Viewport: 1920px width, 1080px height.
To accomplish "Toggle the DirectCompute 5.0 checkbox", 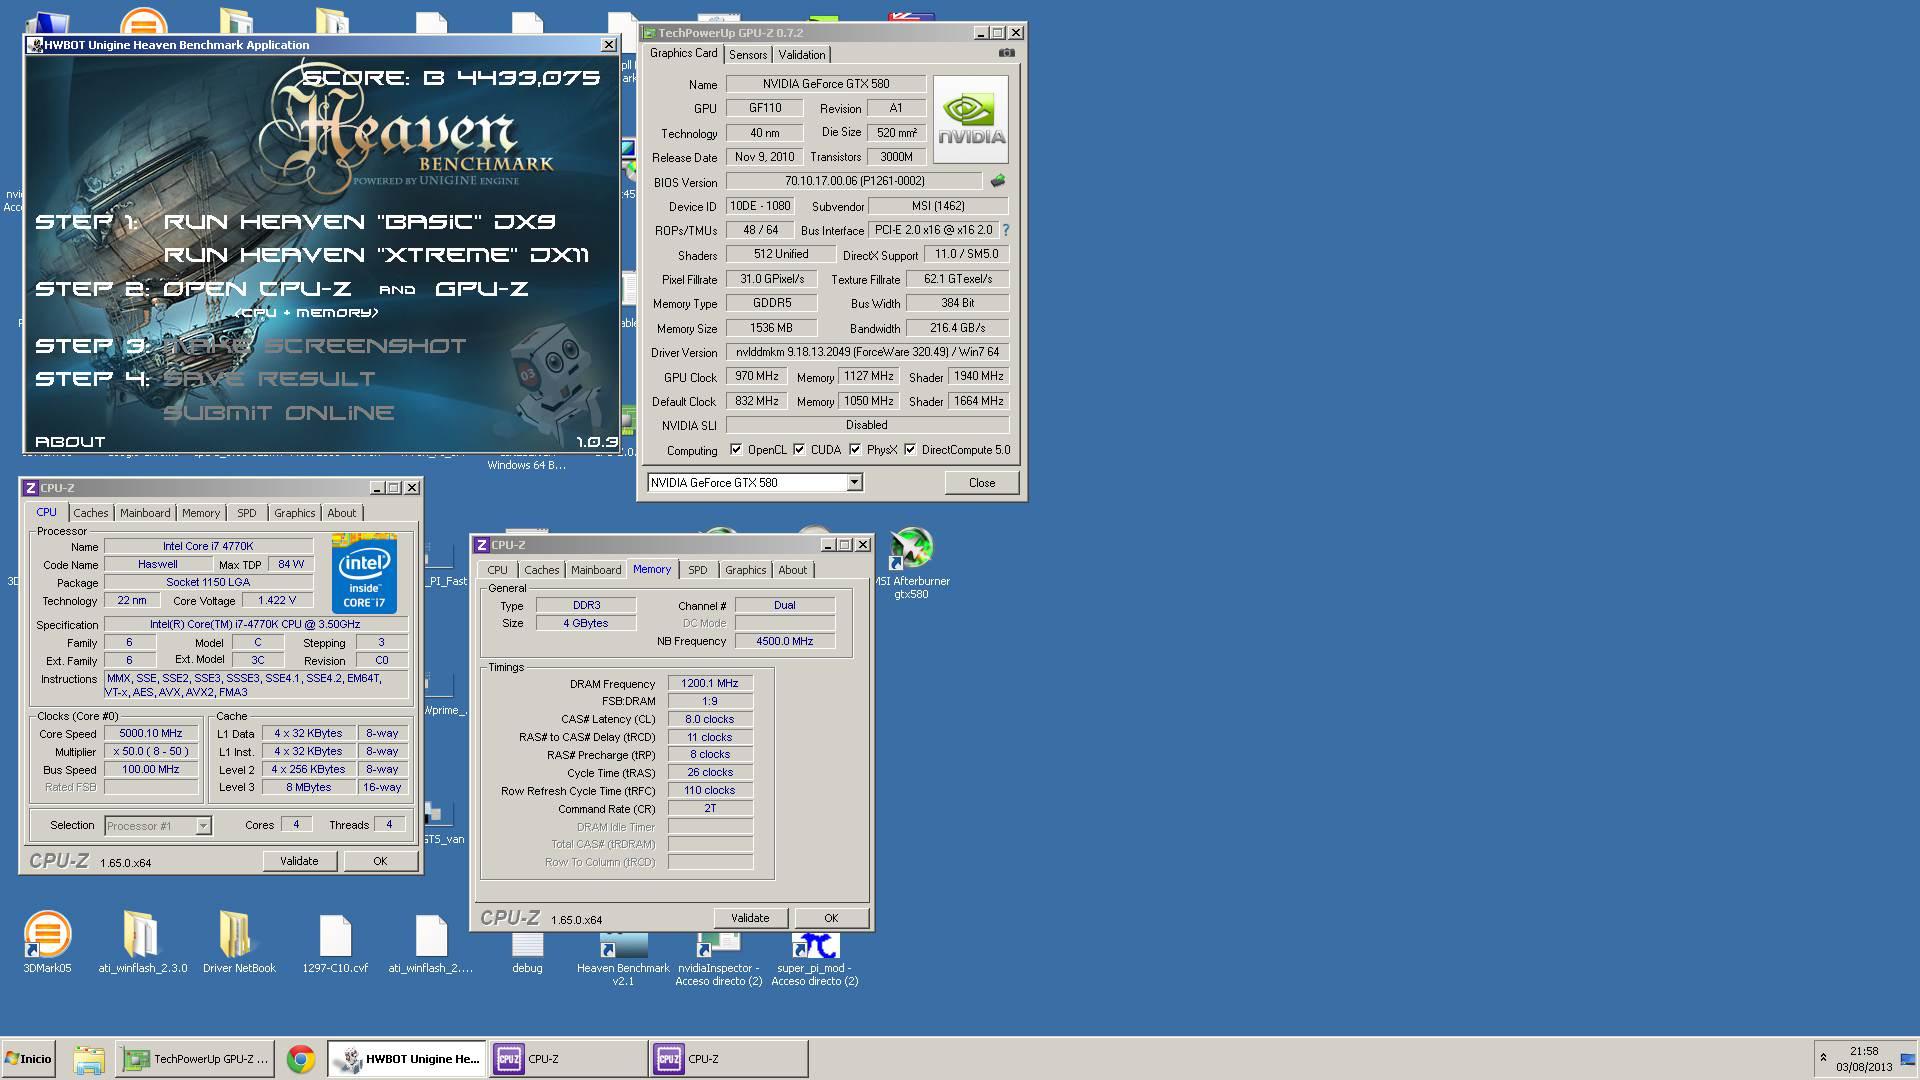I will (910, 450).
